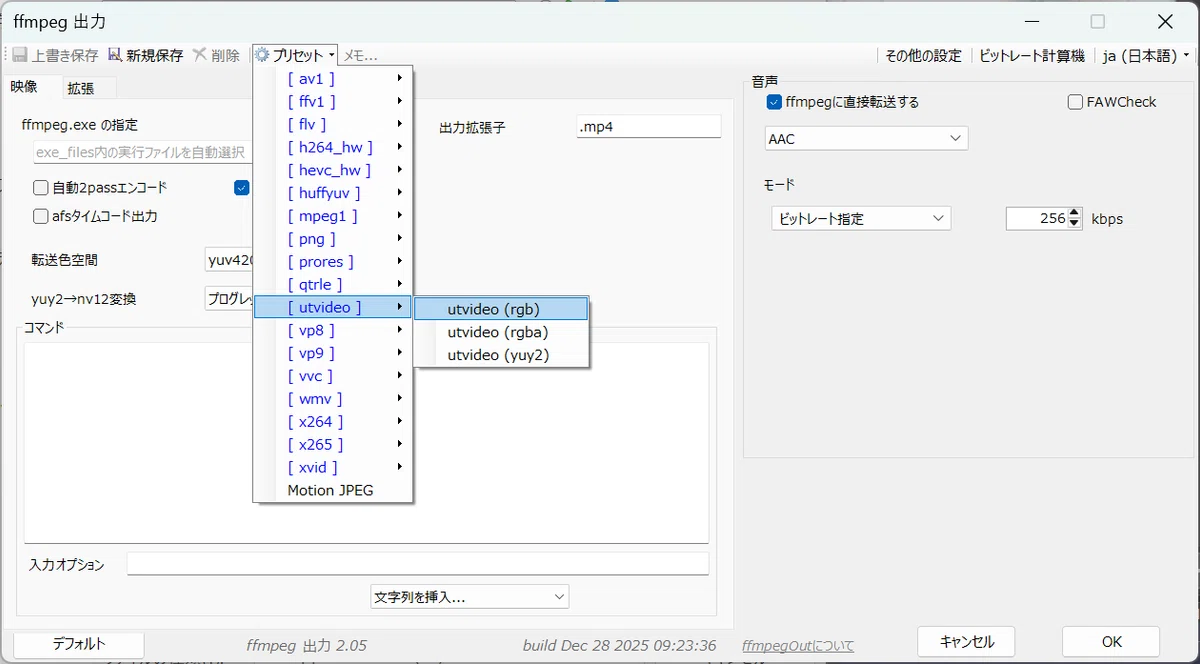Expand the [ prores ] preset submenu

pyautogui.click(x=333, y=262)
